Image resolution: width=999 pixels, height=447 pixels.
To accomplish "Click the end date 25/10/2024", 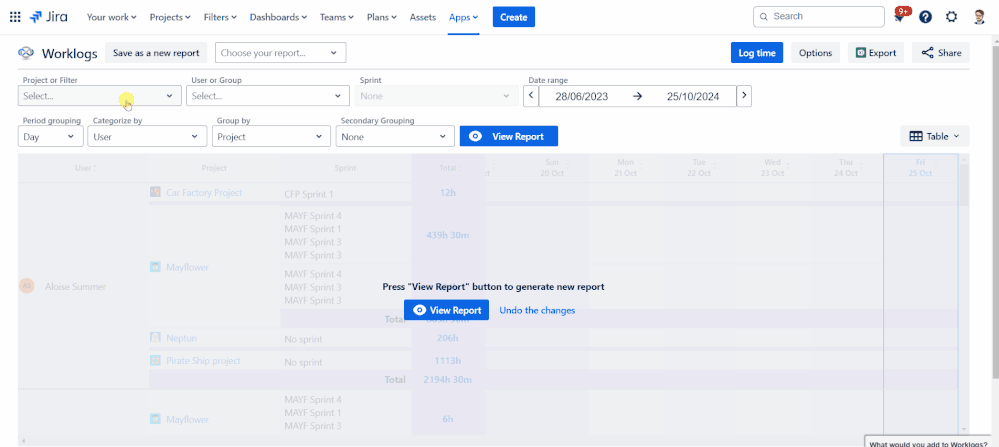I will [693, 96].
